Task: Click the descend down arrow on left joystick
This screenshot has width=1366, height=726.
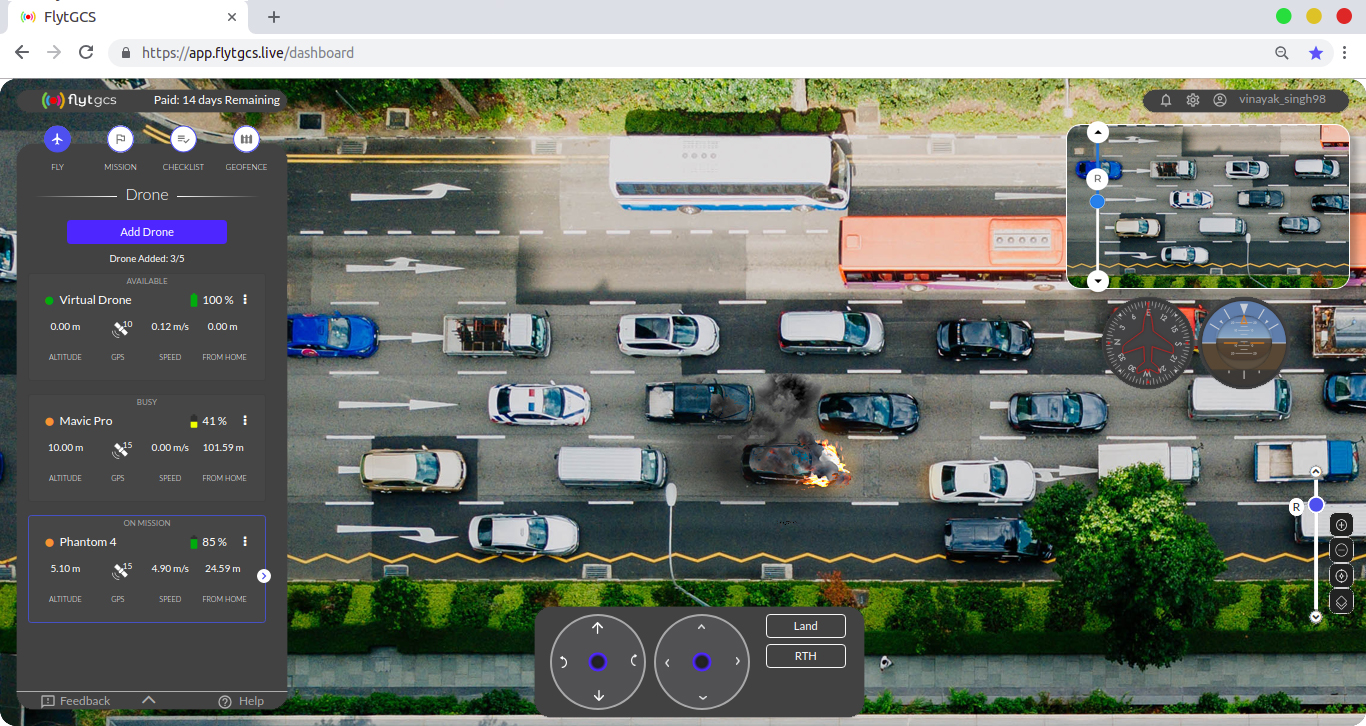Action: tap(598, 696)
